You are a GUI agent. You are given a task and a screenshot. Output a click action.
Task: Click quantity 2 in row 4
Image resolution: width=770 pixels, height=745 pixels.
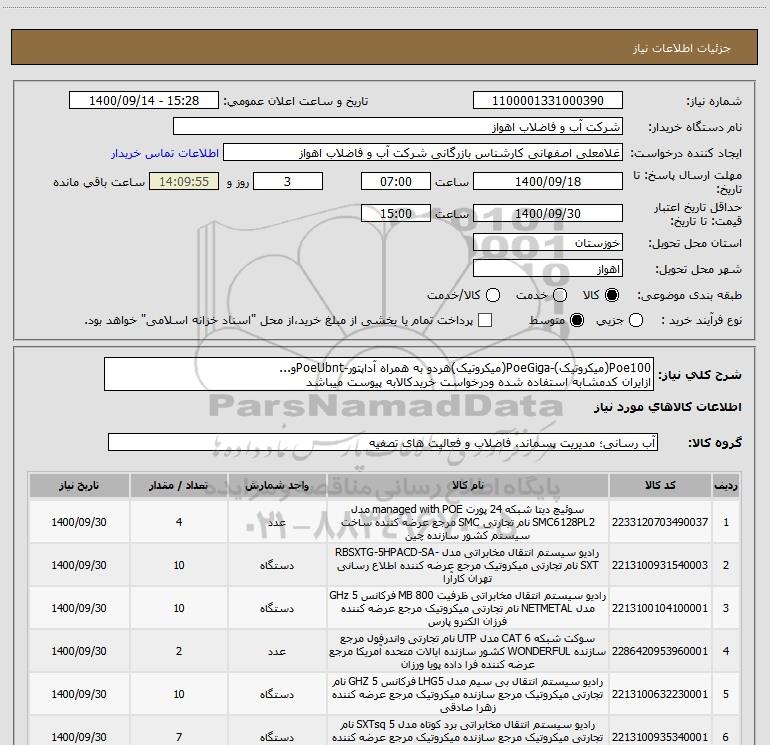tap(179, 651)
